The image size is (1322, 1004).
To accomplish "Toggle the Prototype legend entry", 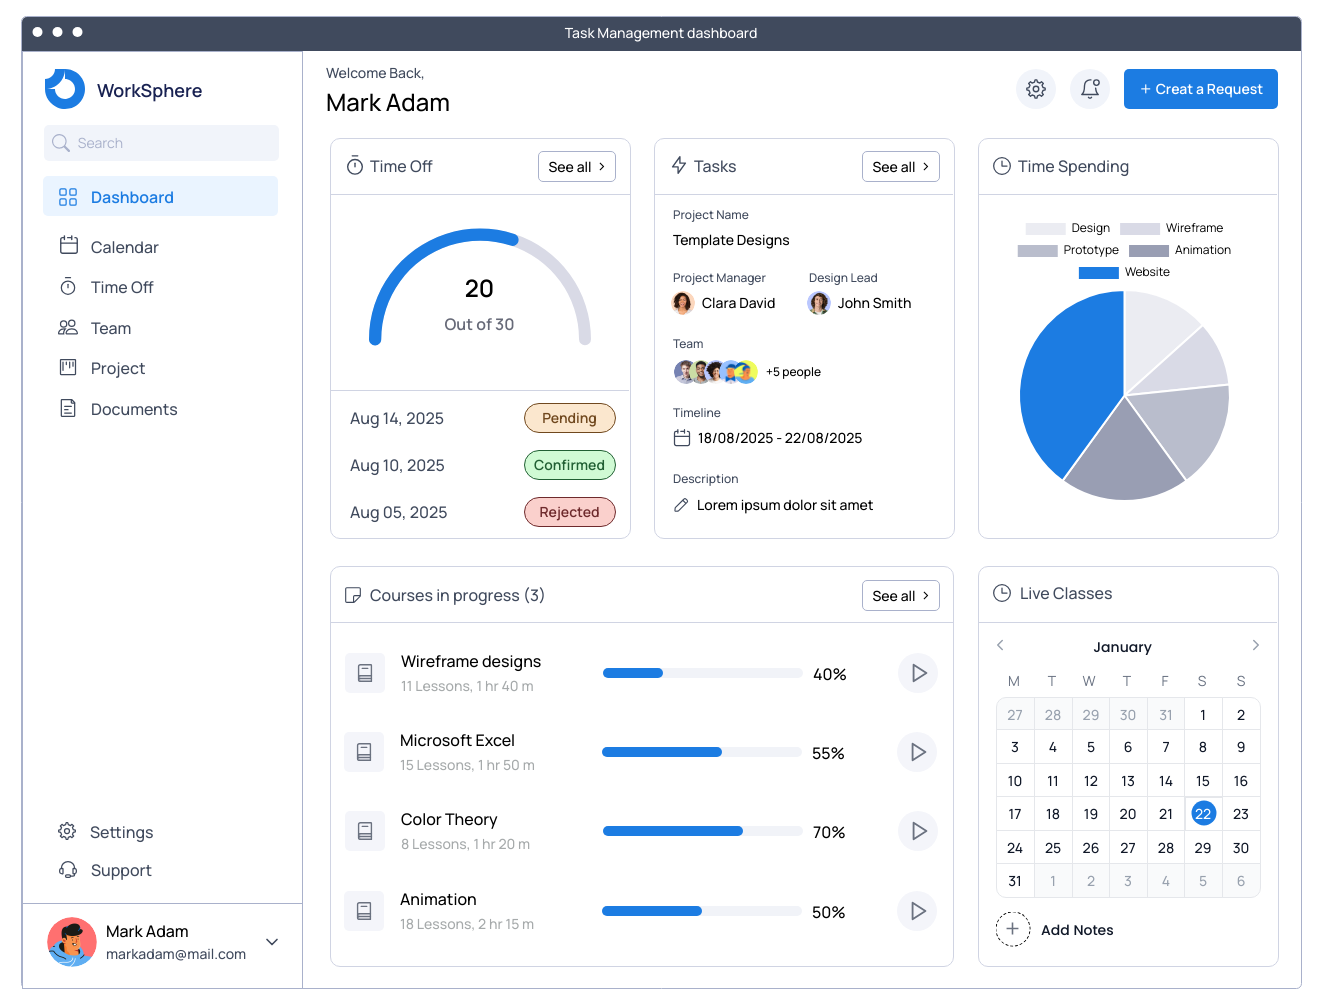I will pos(1068,250).
